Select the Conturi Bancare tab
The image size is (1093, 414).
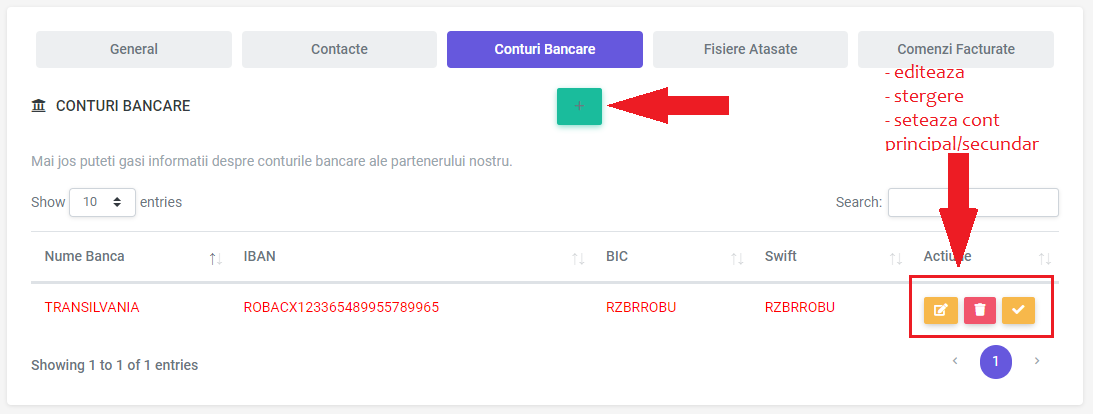[545, 49]
